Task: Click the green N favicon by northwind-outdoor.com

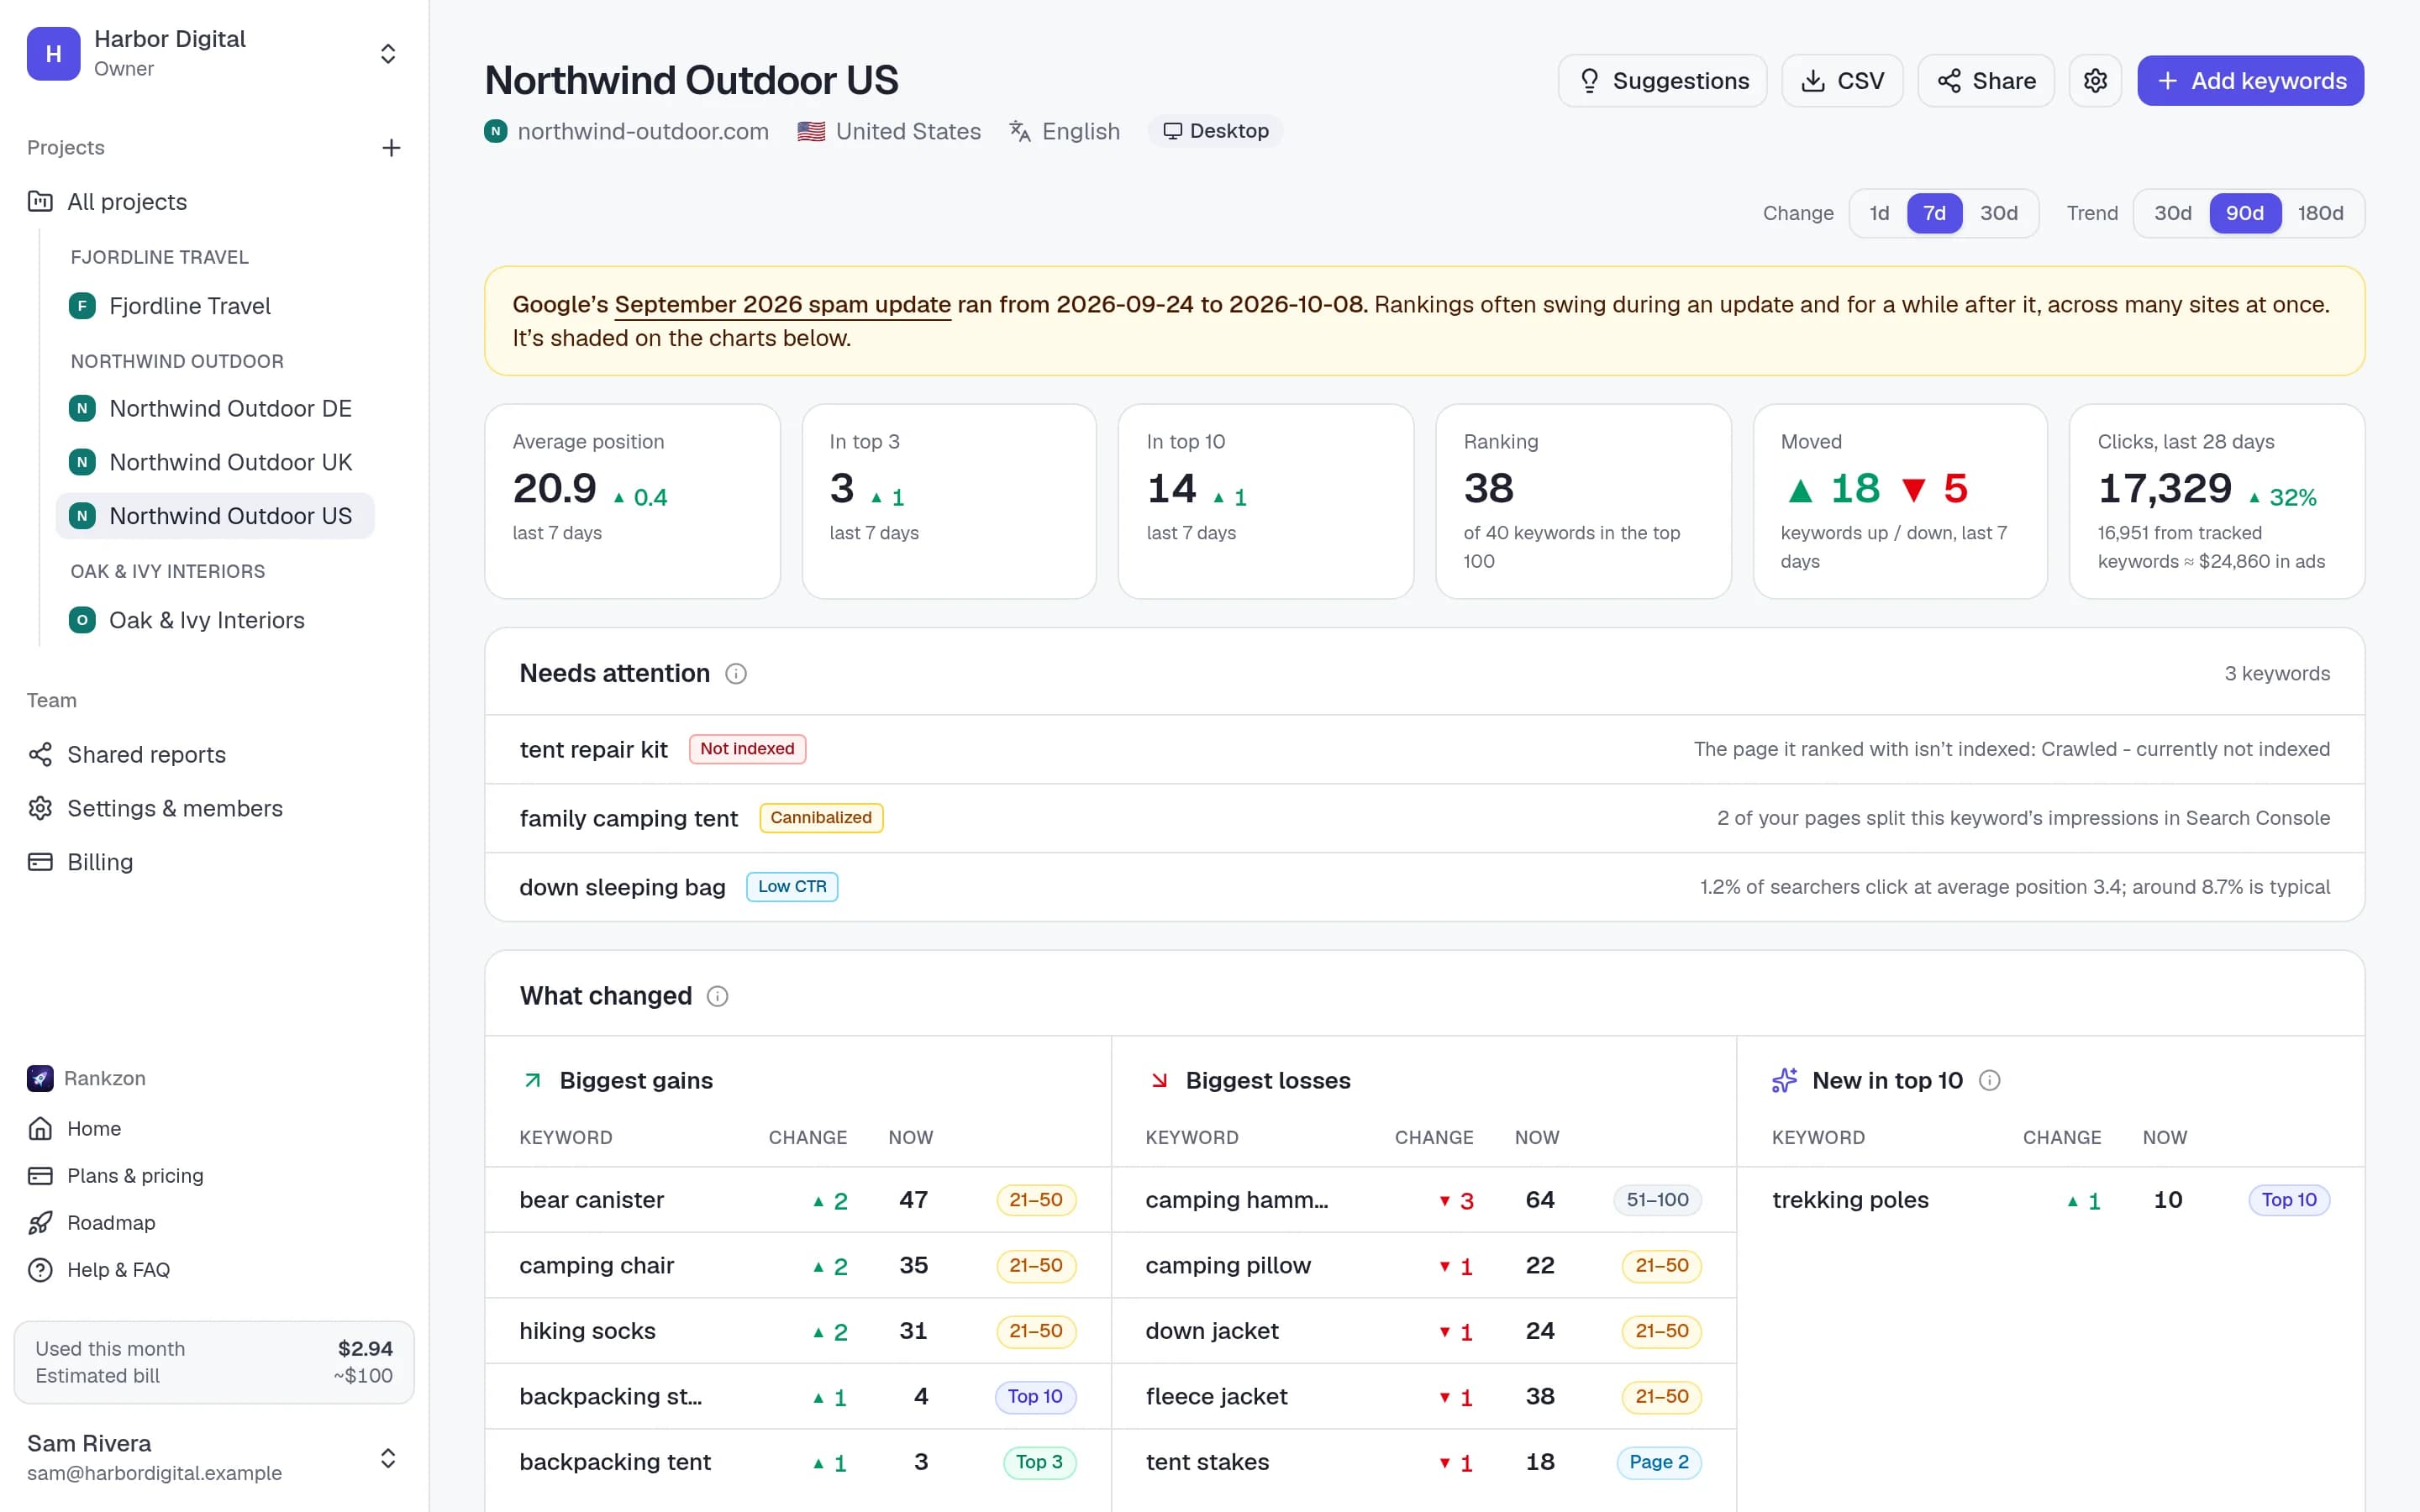Action: pos(496,131)
